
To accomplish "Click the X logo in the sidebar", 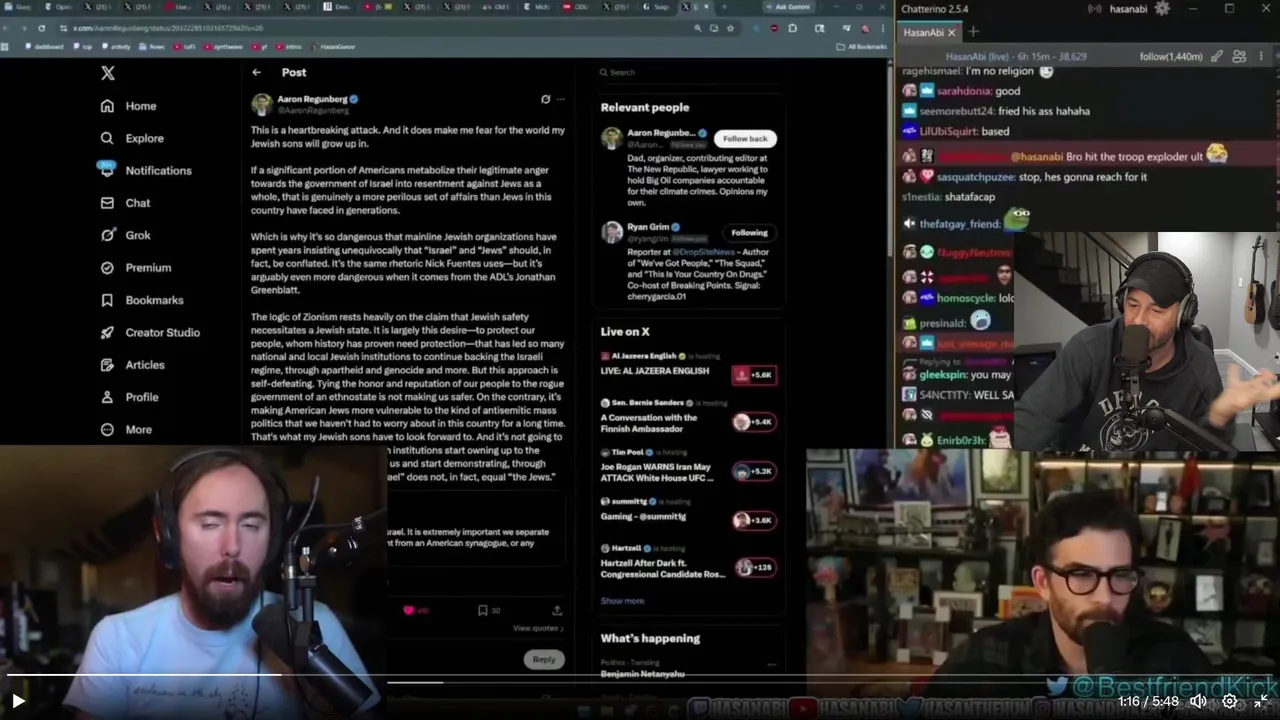I will tap(108, 73).
